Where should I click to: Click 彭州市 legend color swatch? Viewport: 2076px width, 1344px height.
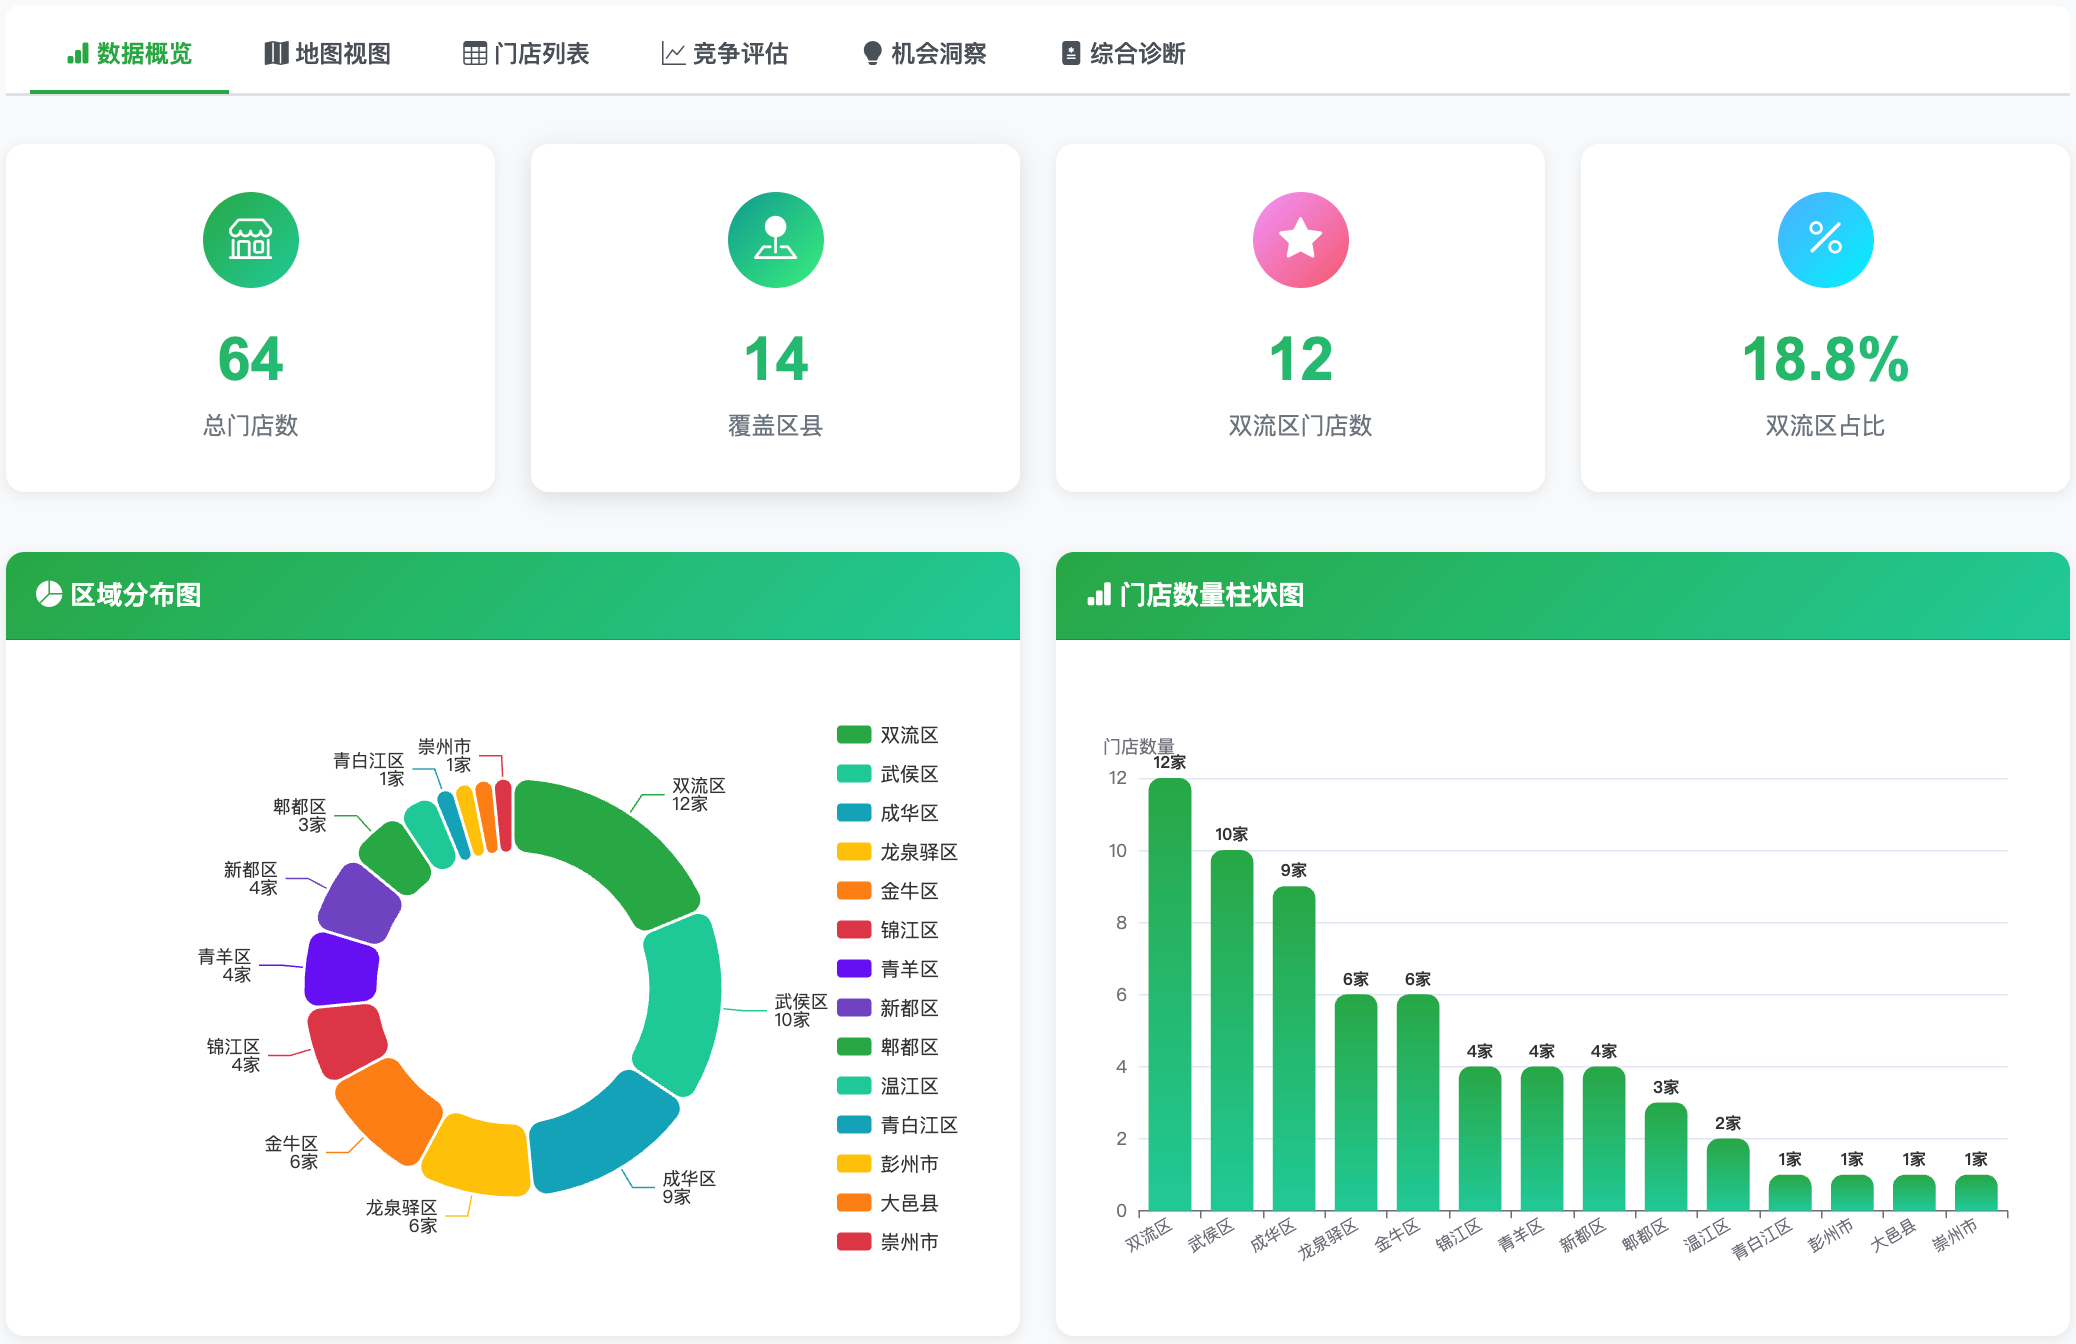point(854,1163)
